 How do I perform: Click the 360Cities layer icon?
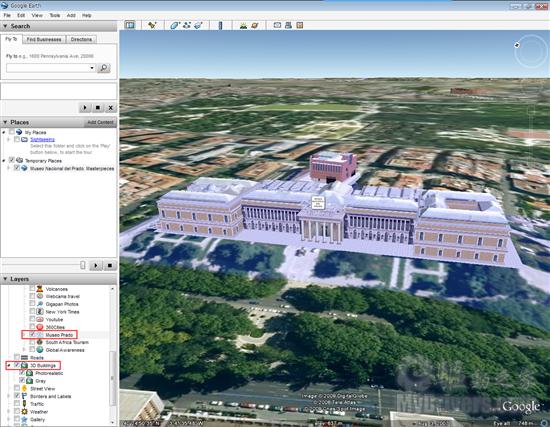[40, 327]
